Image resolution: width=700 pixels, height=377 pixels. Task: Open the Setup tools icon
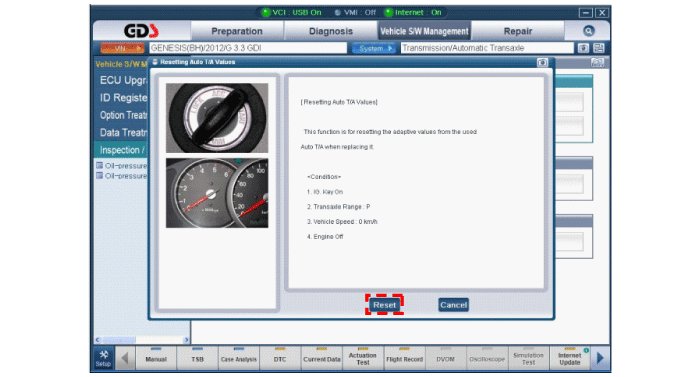point(104,359)
